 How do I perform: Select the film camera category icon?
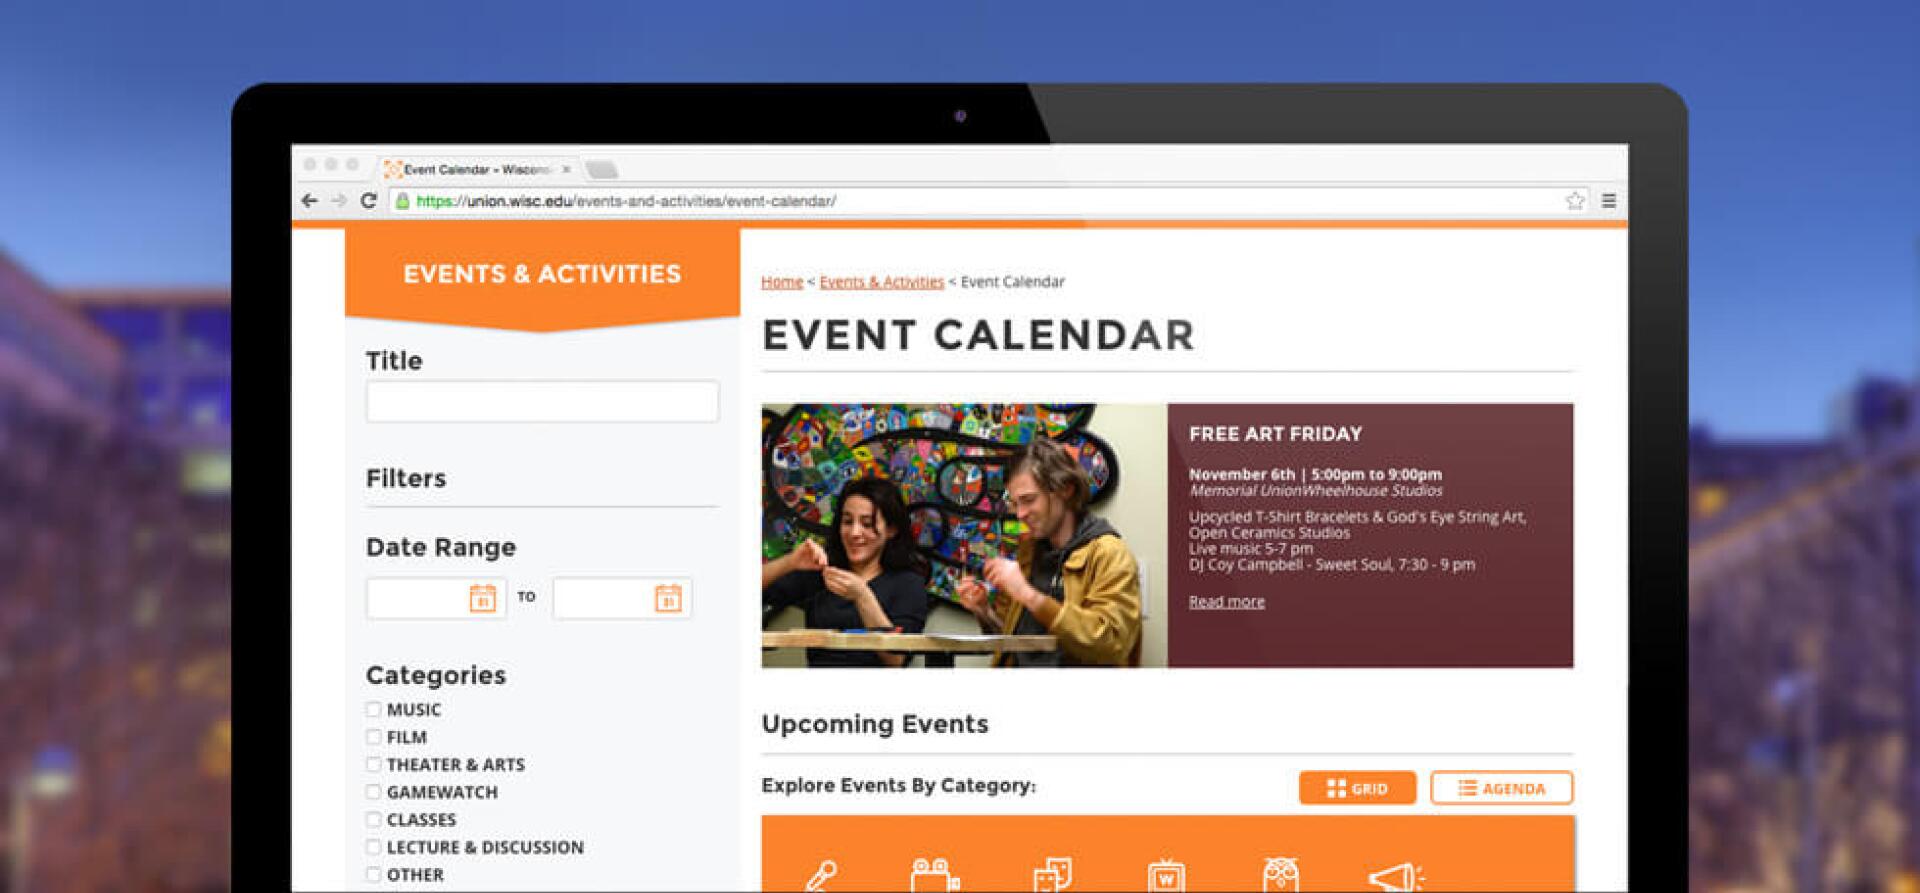(935, 875)
